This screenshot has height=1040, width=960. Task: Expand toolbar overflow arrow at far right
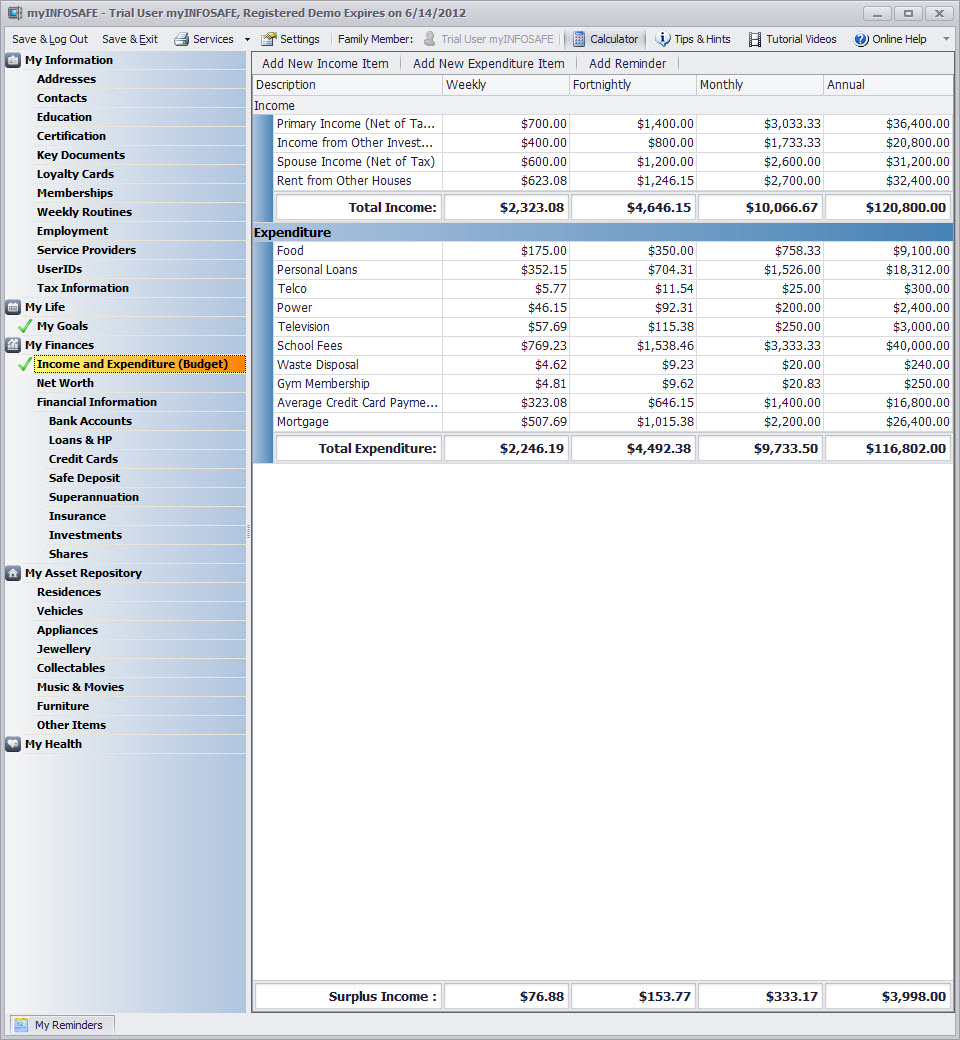946,39
